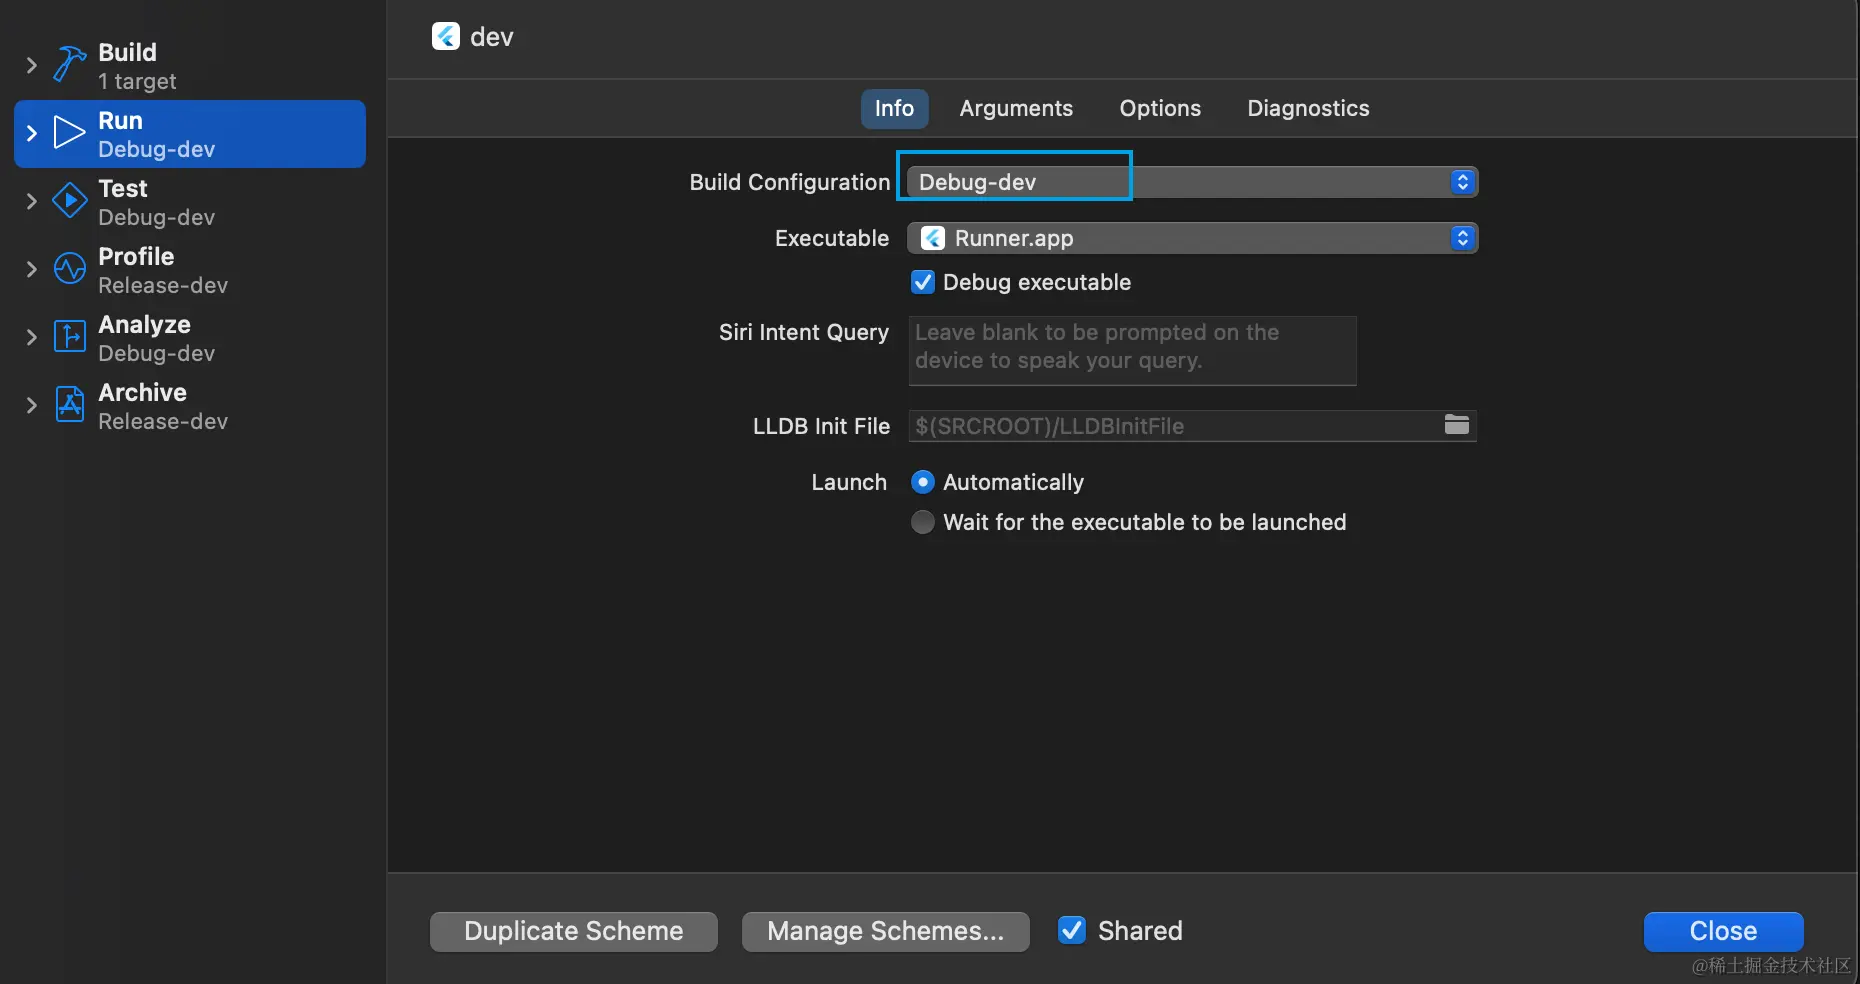The width and height of the screenshot is (1860, 984).
Task: Open the Executable Runner.app dropdown
Action: [1192, 238]
